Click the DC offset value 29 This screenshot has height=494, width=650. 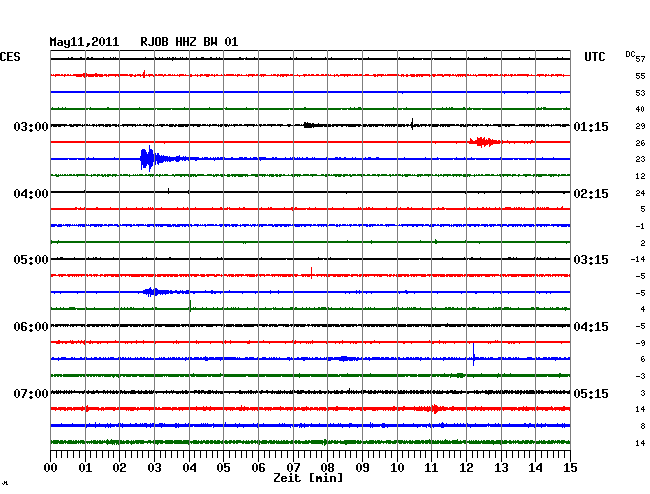point(640,126)
